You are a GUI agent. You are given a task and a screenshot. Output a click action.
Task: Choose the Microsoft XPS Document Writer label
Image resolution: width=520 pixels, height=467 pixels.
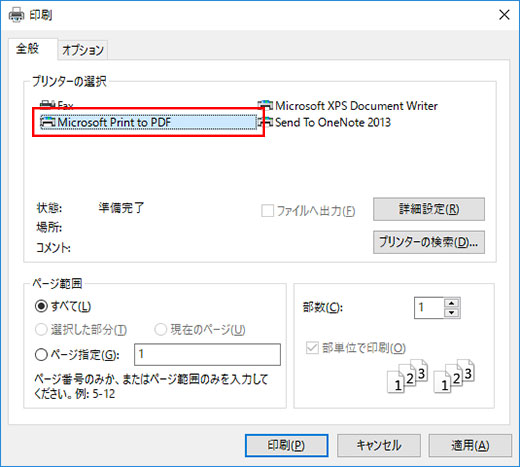[356, 106]
